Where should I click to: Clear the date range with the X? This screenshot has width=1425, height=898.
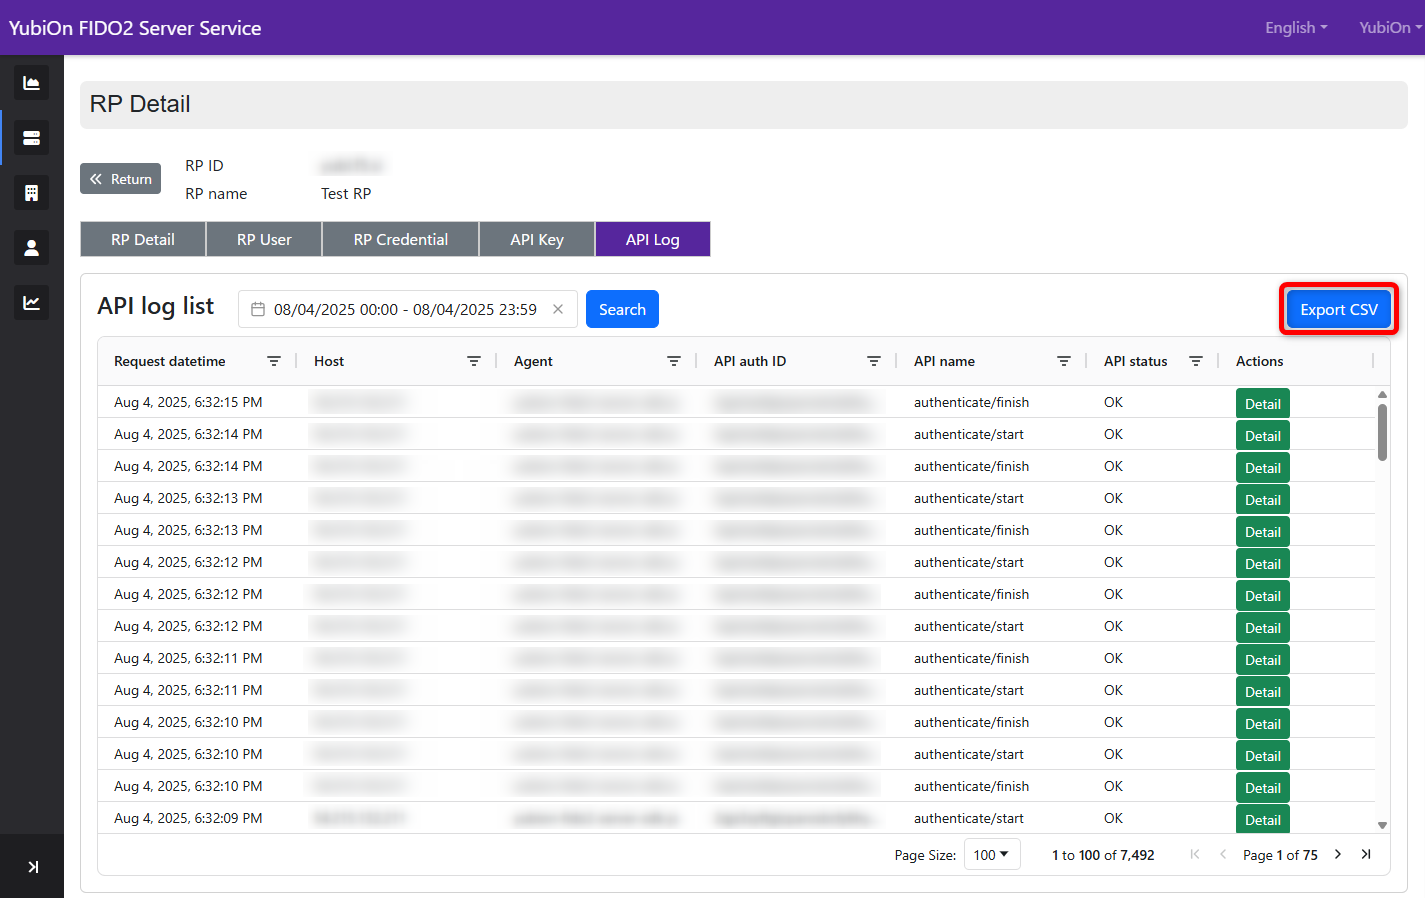pyautogui.click(x=558, y=309)
